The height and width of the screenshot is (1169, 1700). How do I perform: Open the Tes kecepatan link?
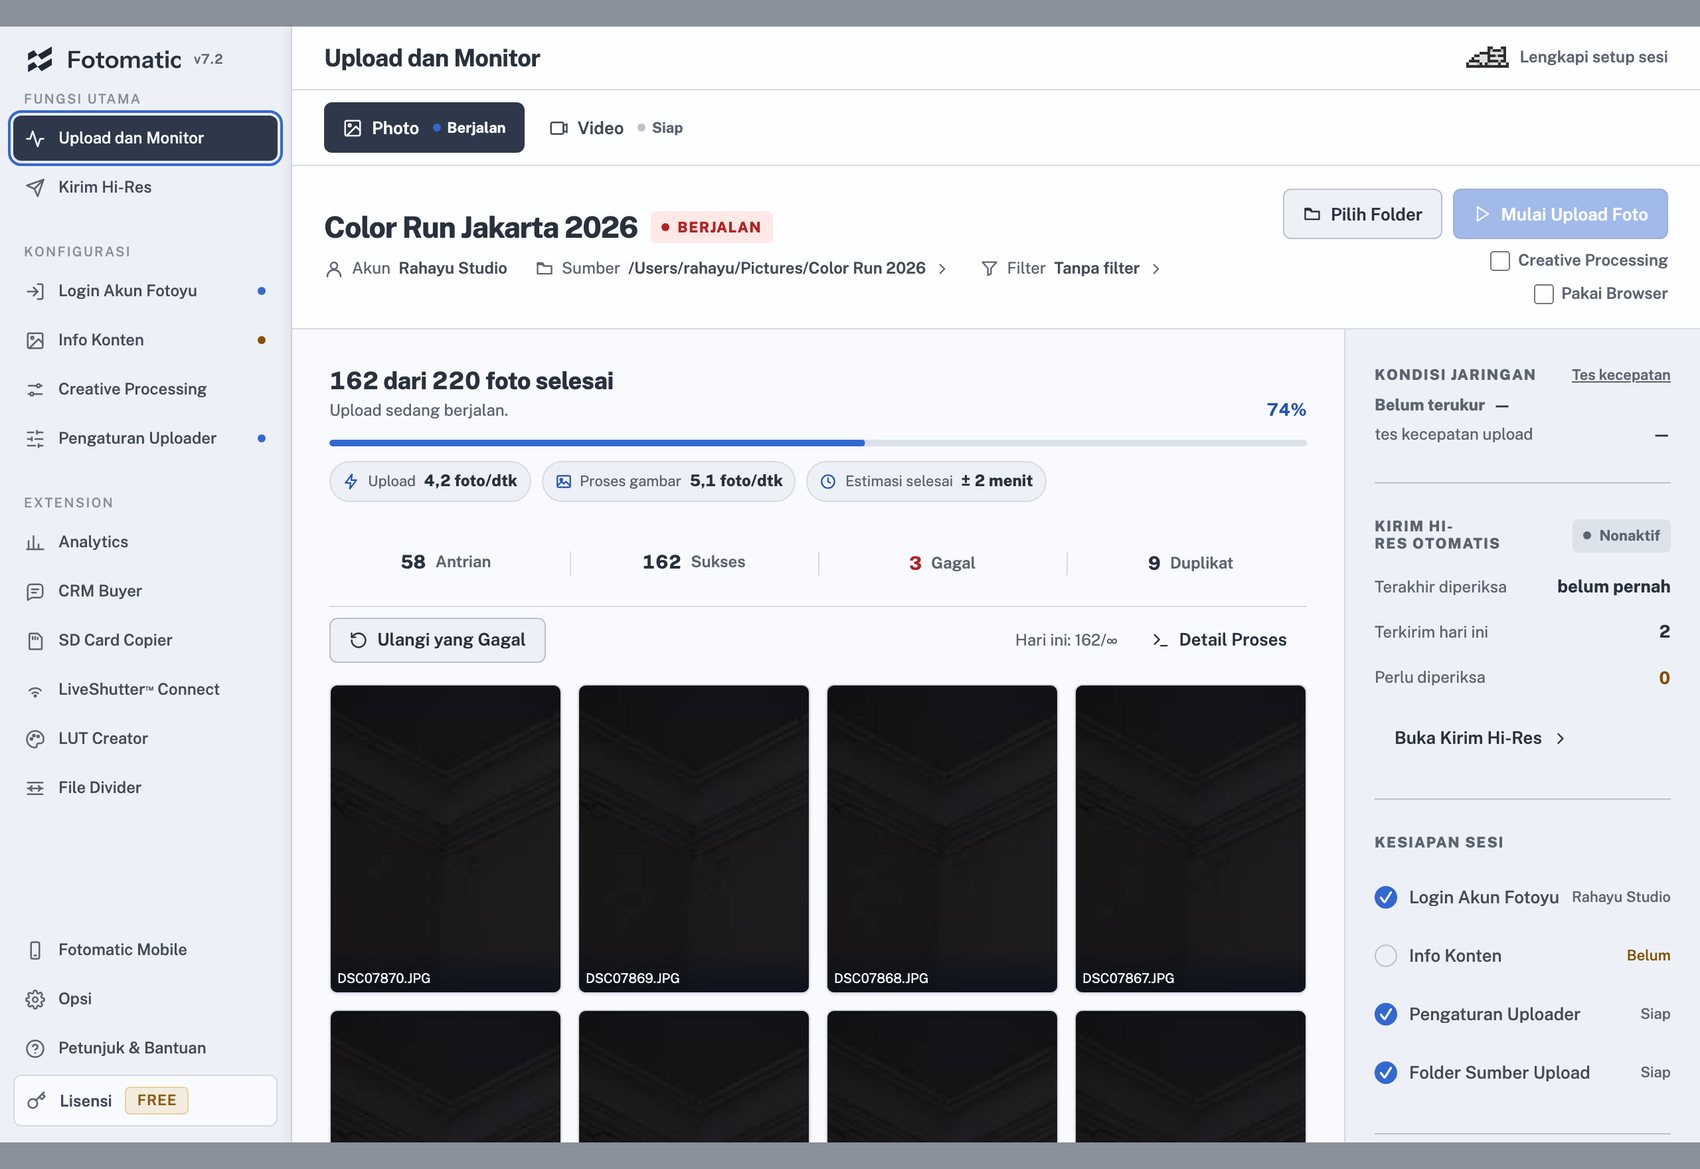point(1621,375)
